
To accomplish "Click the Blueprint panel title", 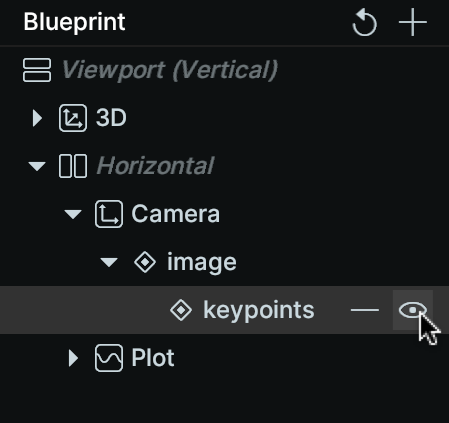I will [74, 22].
